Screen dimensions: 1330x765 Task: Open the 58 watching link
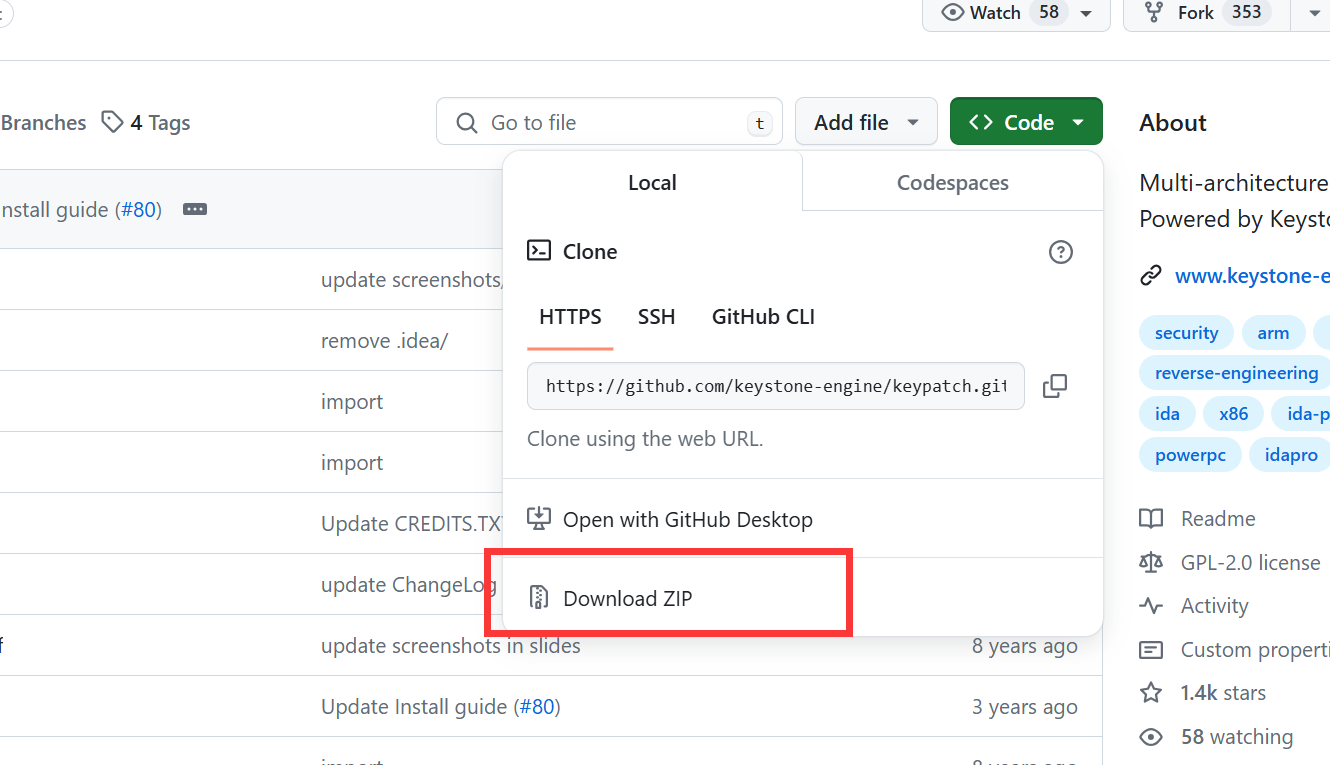click(1237, 736)
